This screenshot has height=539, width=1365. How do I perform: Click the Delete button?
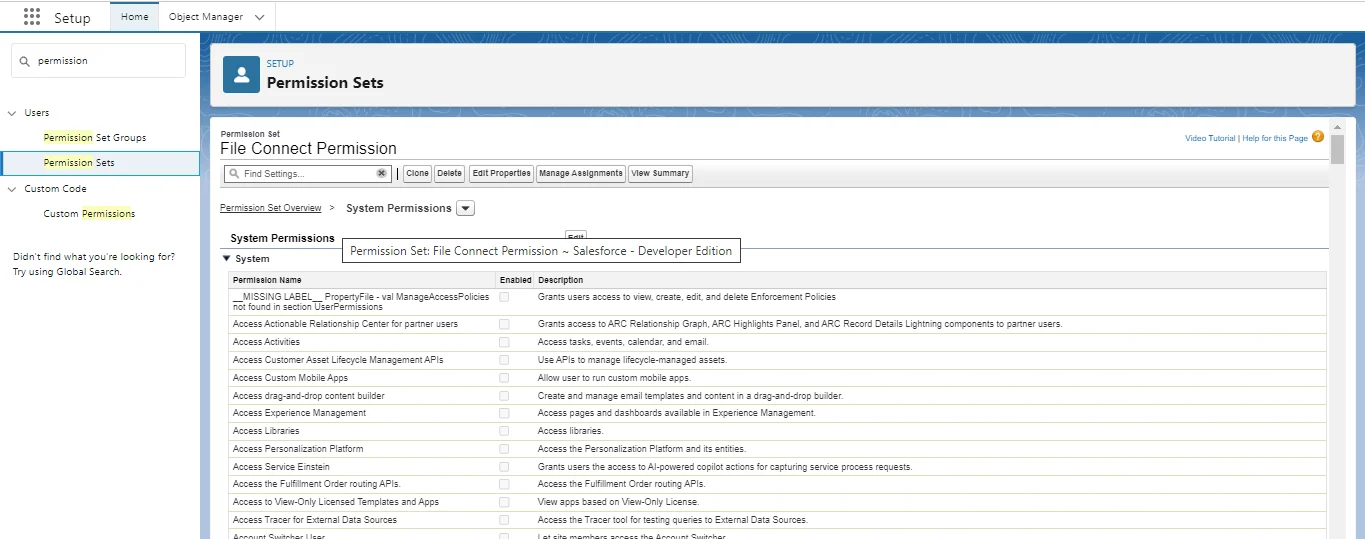(x=450, y=174)
